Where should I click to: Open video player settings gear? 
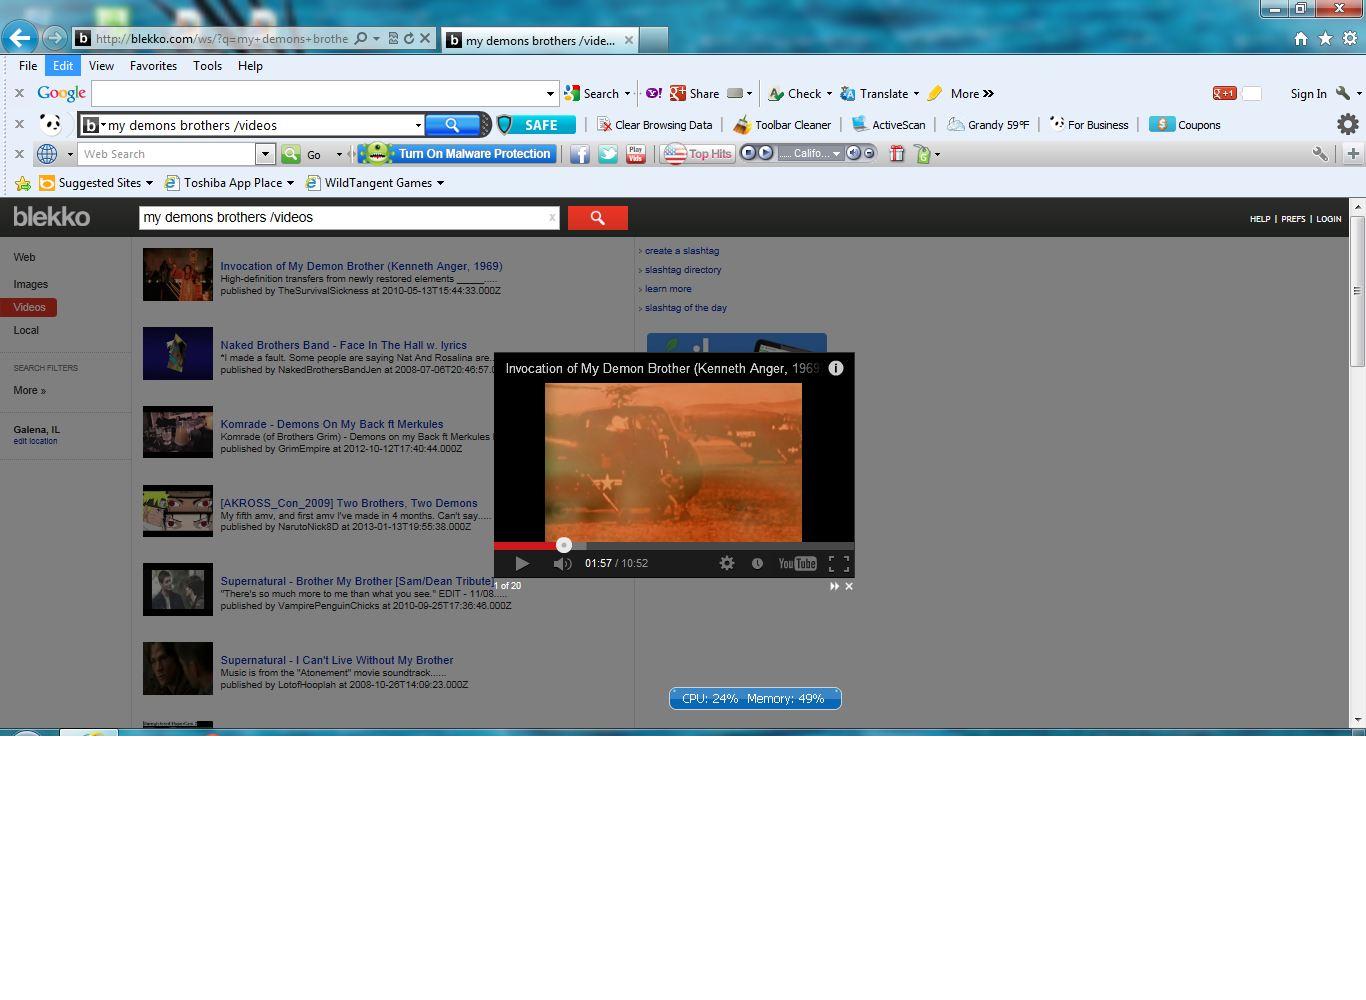coord(727,563)
